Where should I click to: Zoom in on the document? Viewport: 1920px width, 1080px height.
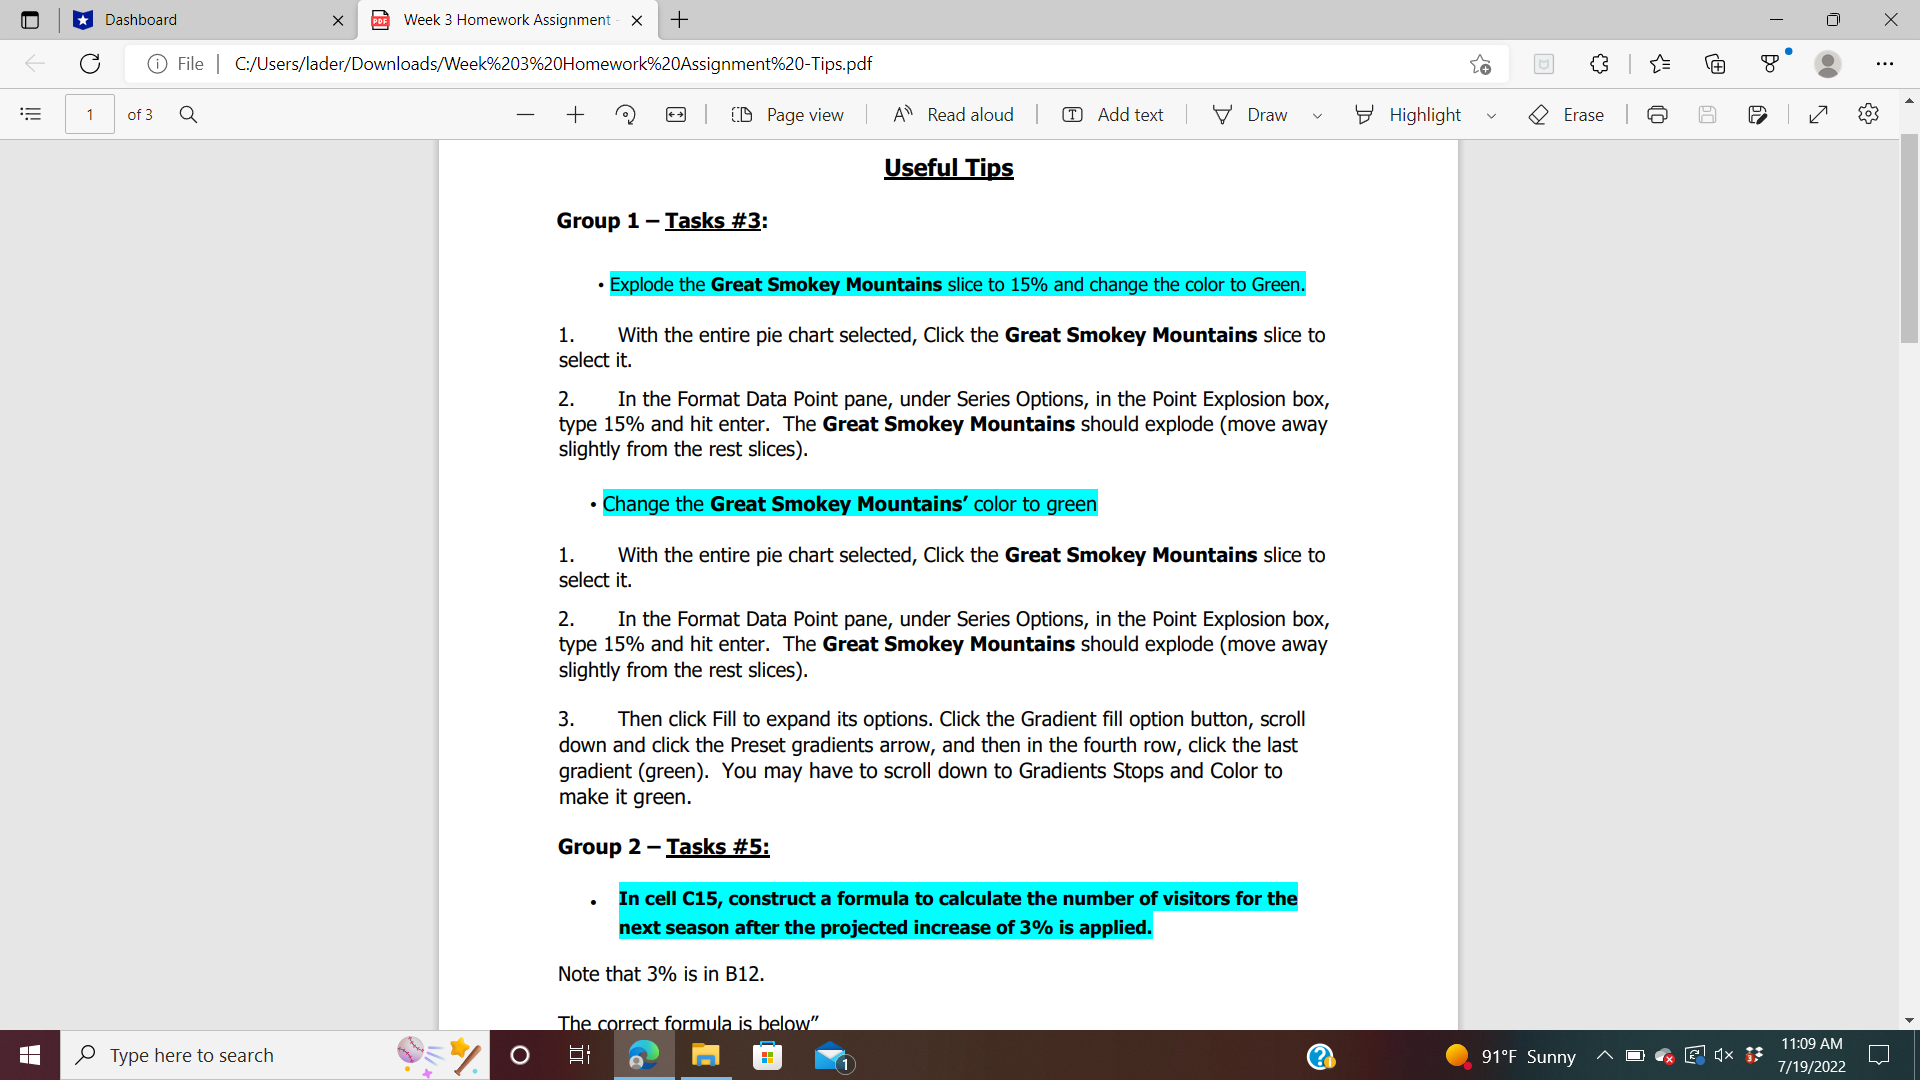(x=576, y=114)
